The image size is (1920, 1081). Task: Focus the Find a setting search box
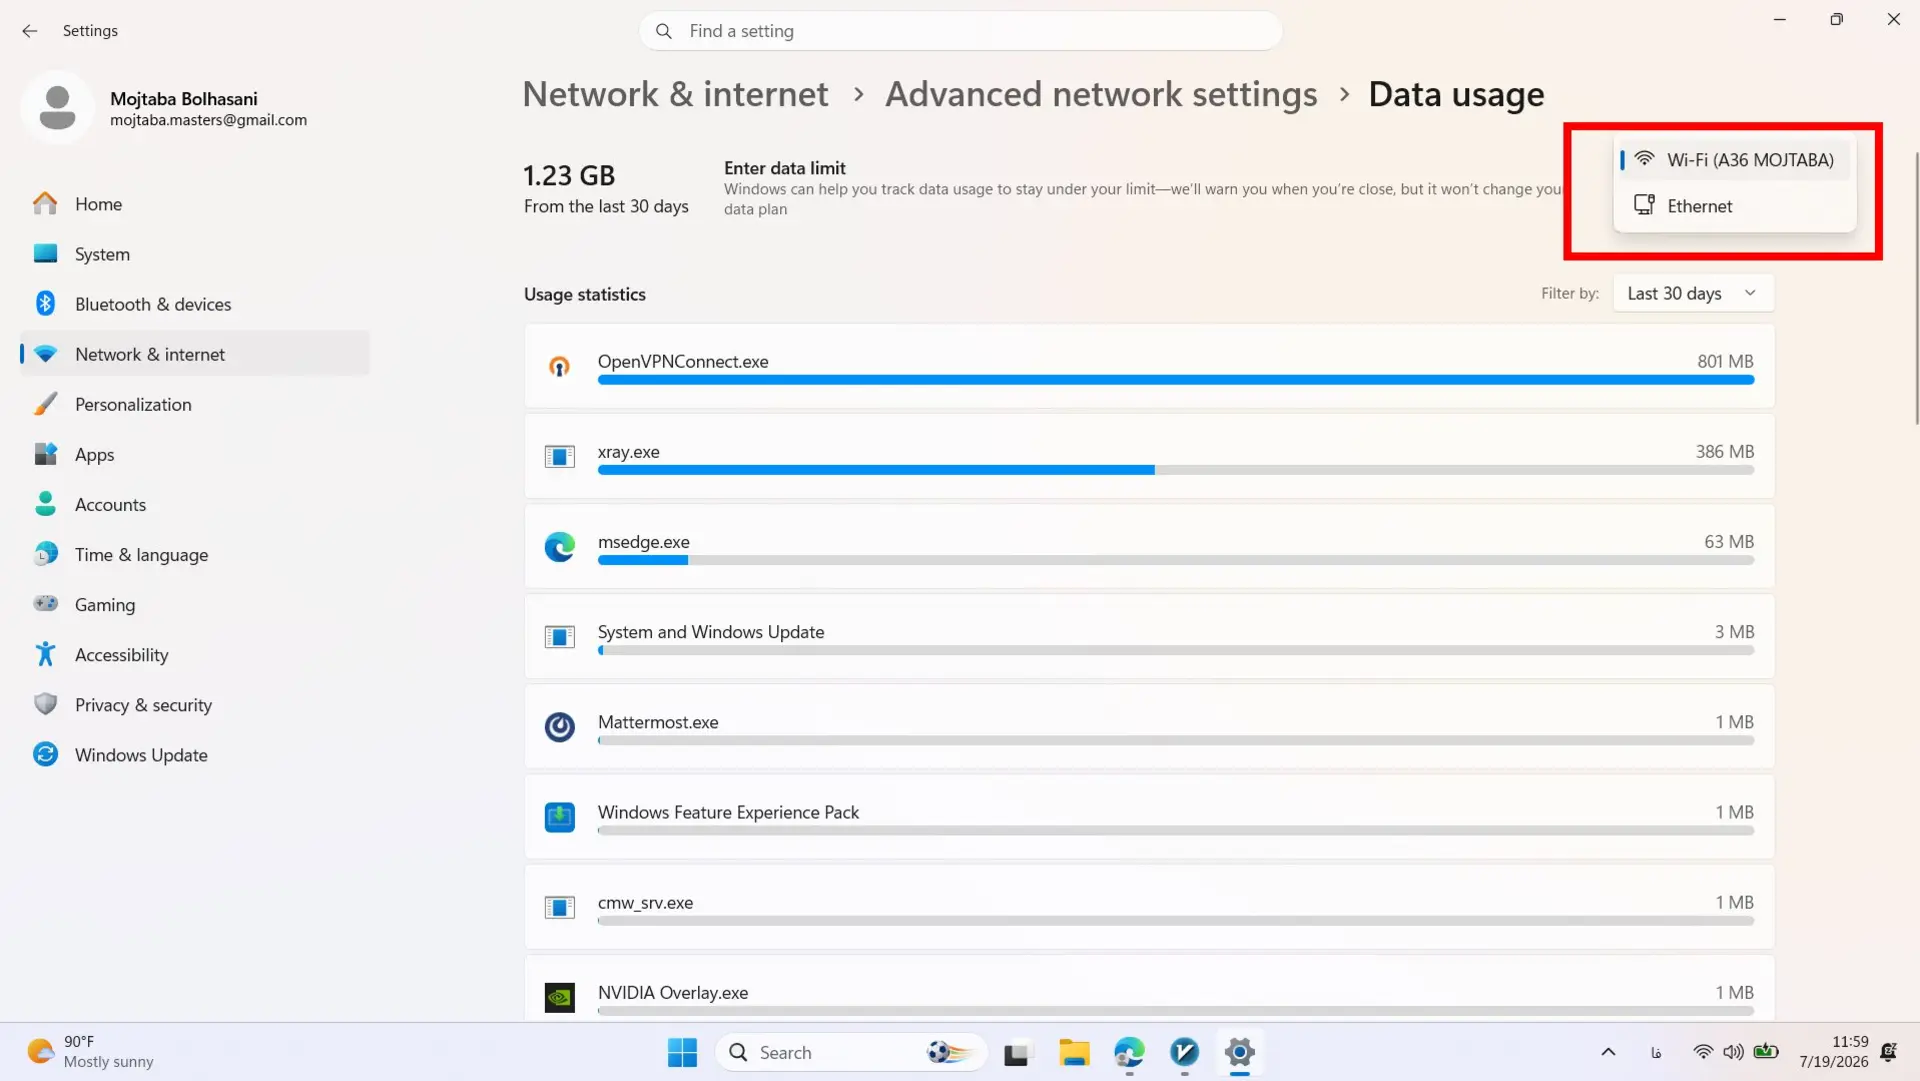pyautogui.click(x=960, y=31)
